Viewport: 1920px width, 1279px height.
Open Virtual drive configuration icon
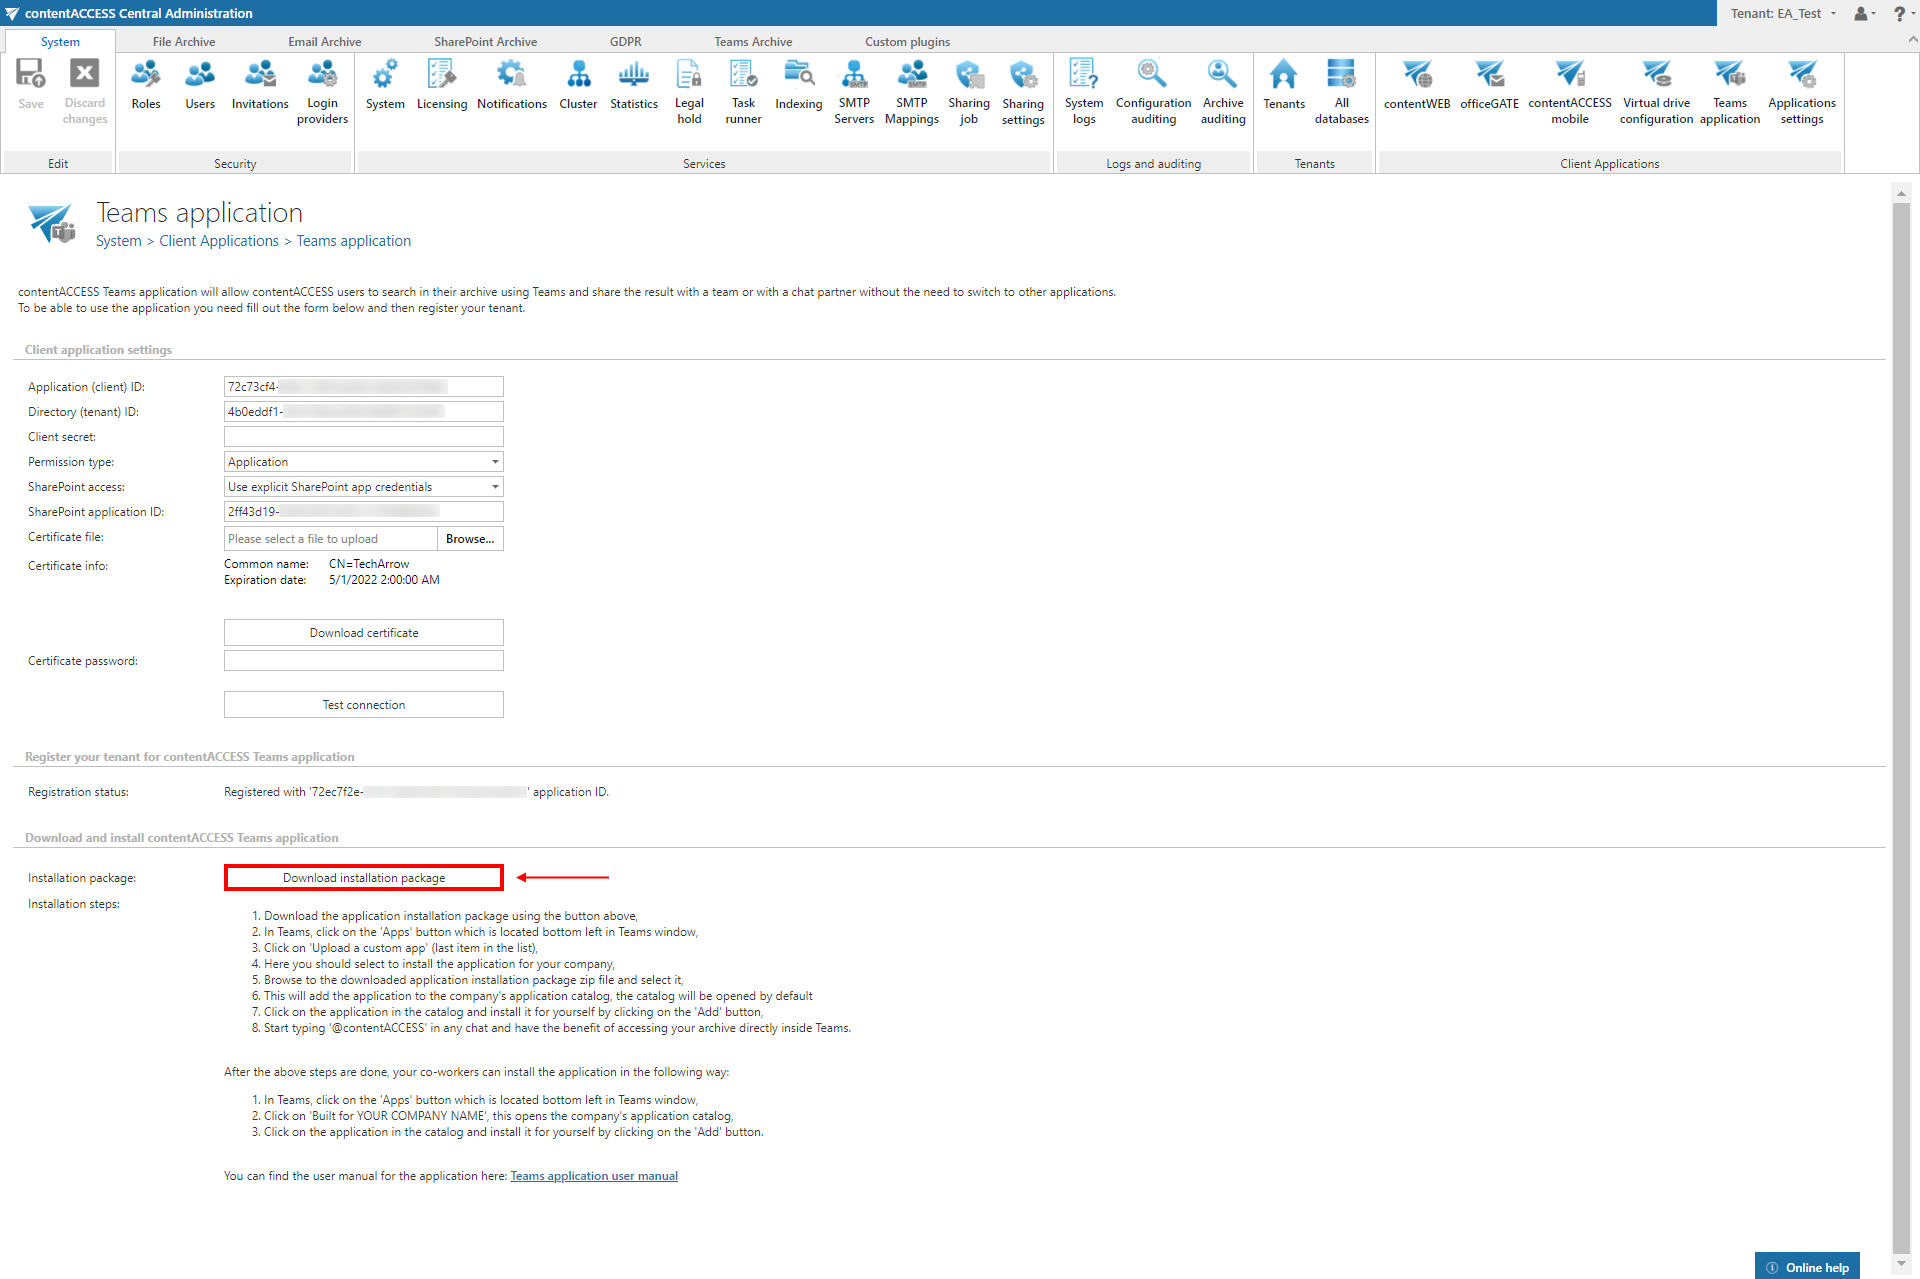1656,92
